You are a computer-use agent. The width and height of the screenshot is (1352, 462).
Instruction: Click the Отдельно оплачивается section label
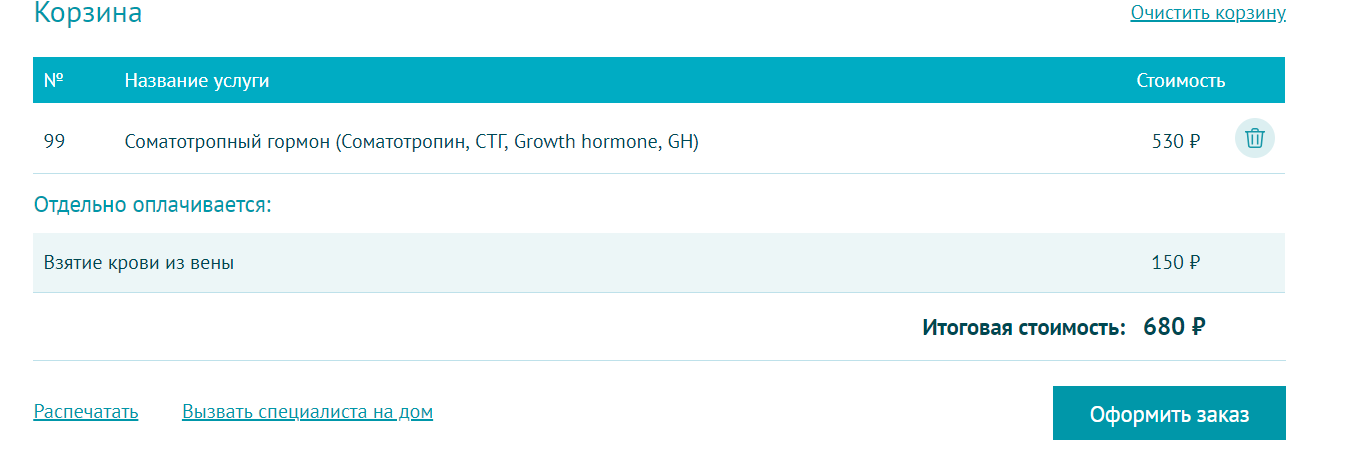click(x=153, y=205)
